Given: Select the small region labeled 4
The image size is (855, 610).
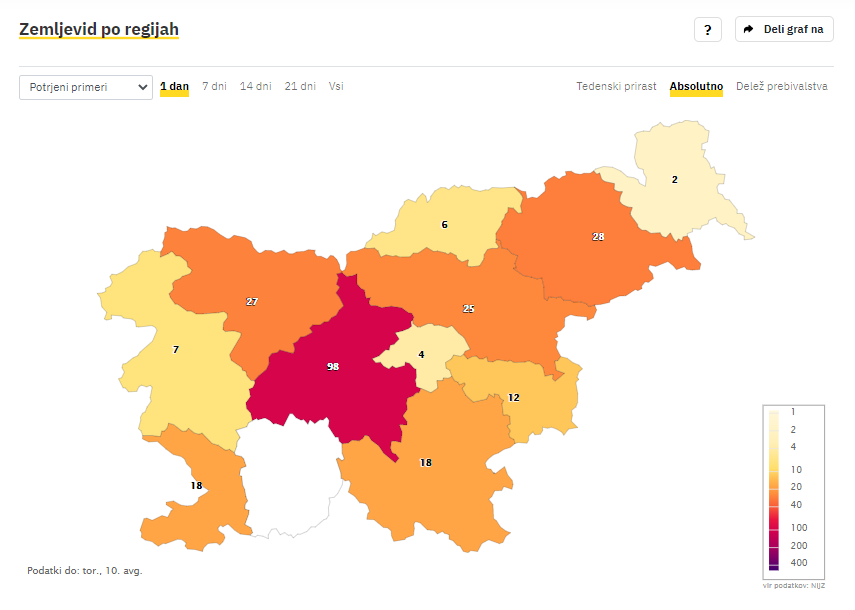Looking at the screenshot, I should point(421,354).
